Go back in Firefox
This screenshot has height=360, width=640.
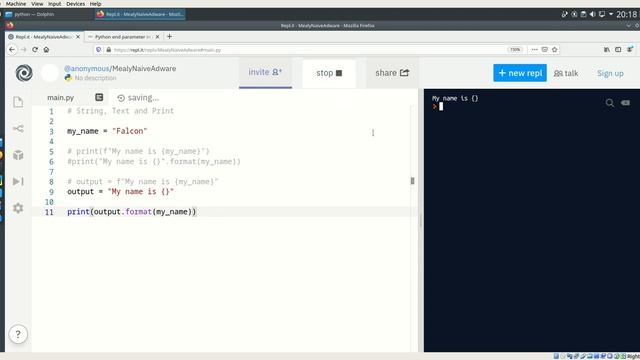point(12,49)
